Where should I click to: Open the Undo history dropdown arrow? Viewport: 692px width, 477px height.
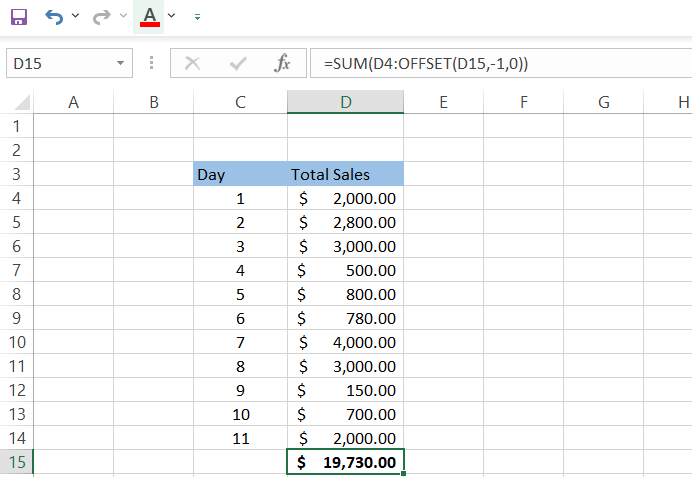pyautogui.click(x=76, y=17)
